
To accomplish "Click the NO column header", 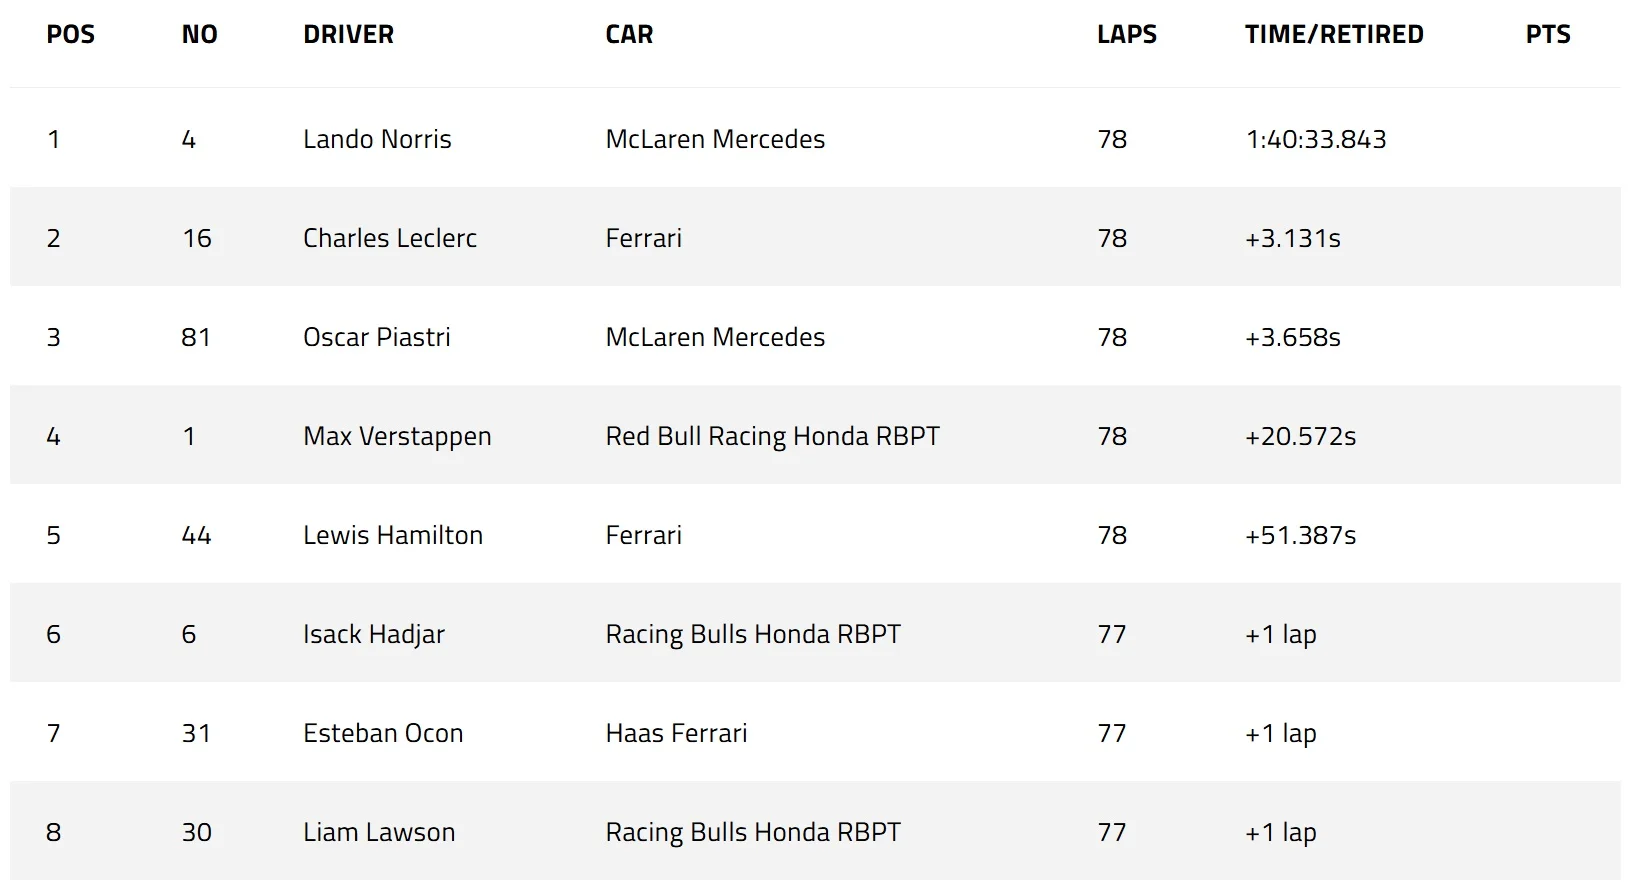I will pos(199,35).
